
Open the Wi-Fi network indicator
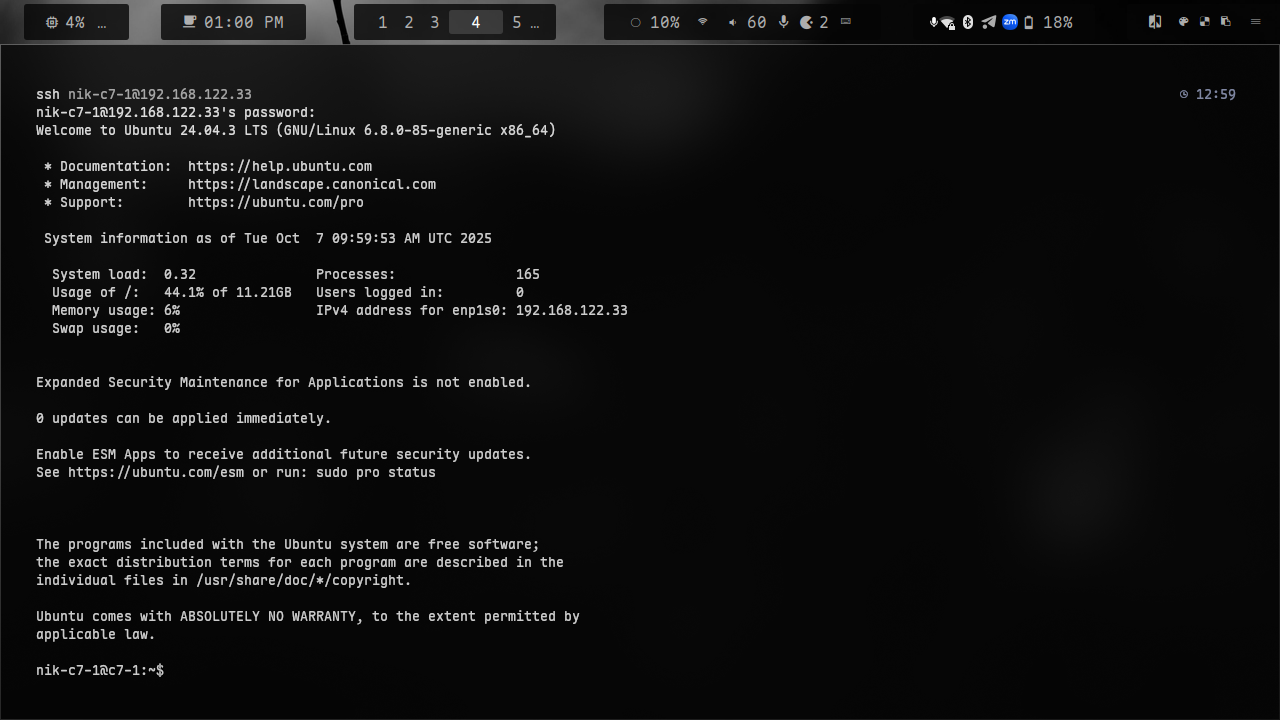pos(703,22)
